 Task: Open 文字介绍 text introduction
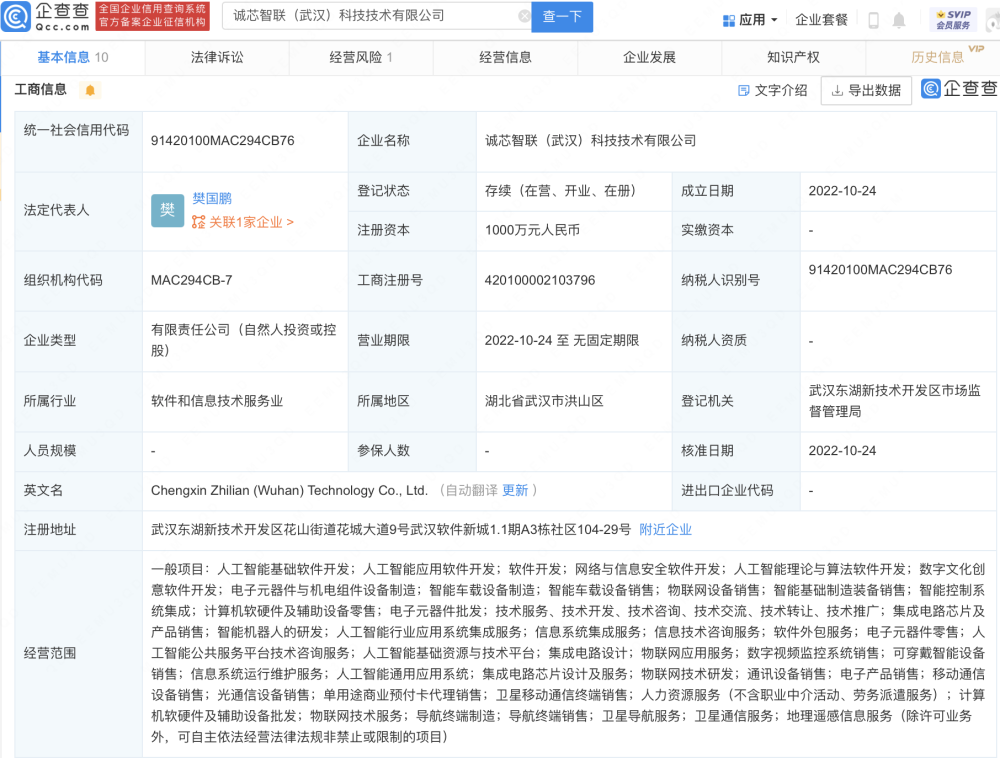pos(772,90)
